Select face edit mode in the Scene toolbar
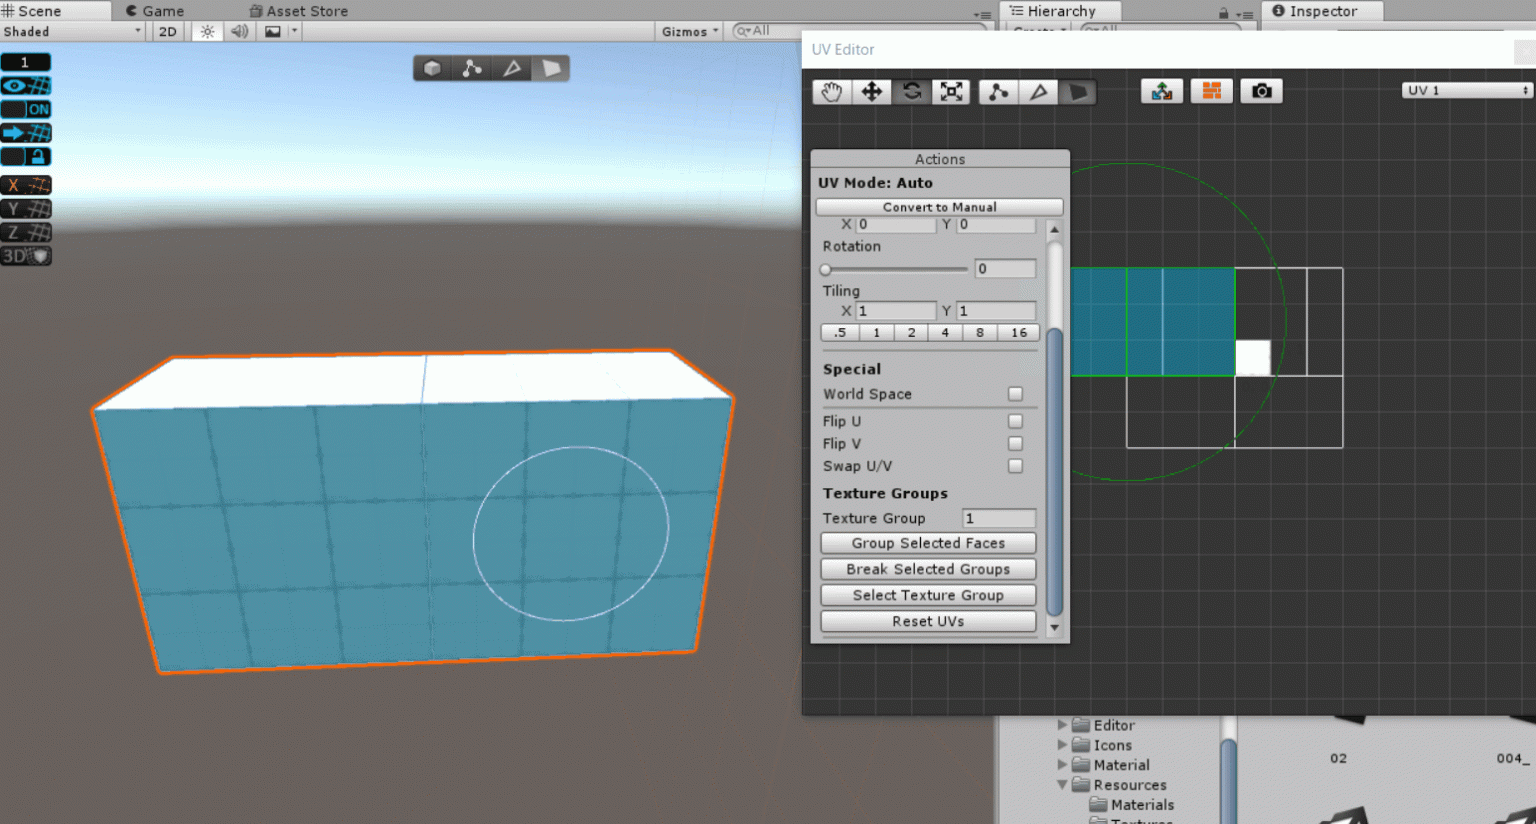 point(551,68)
